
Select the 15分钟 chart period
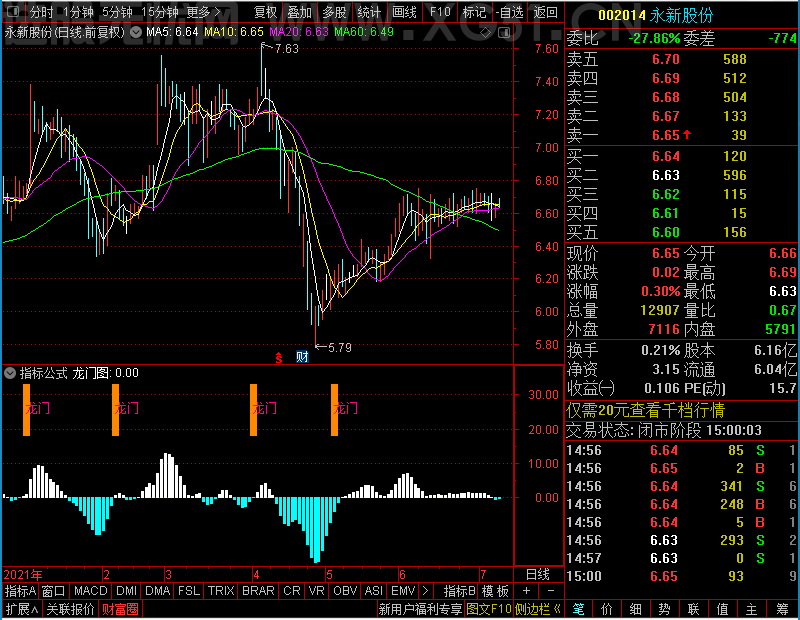[x=160, y=11]
